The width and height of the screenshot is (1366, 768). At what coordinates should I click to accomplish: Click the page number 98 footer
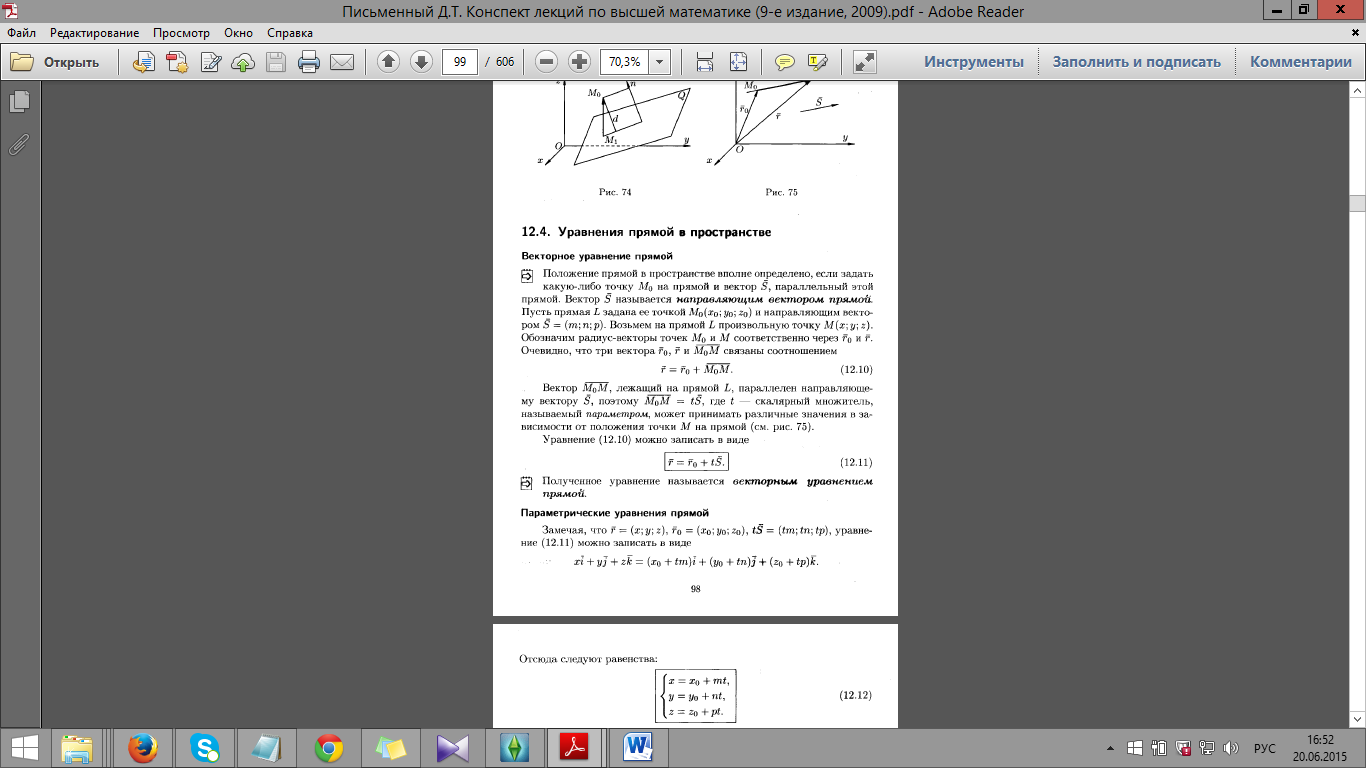coord(695,589)
